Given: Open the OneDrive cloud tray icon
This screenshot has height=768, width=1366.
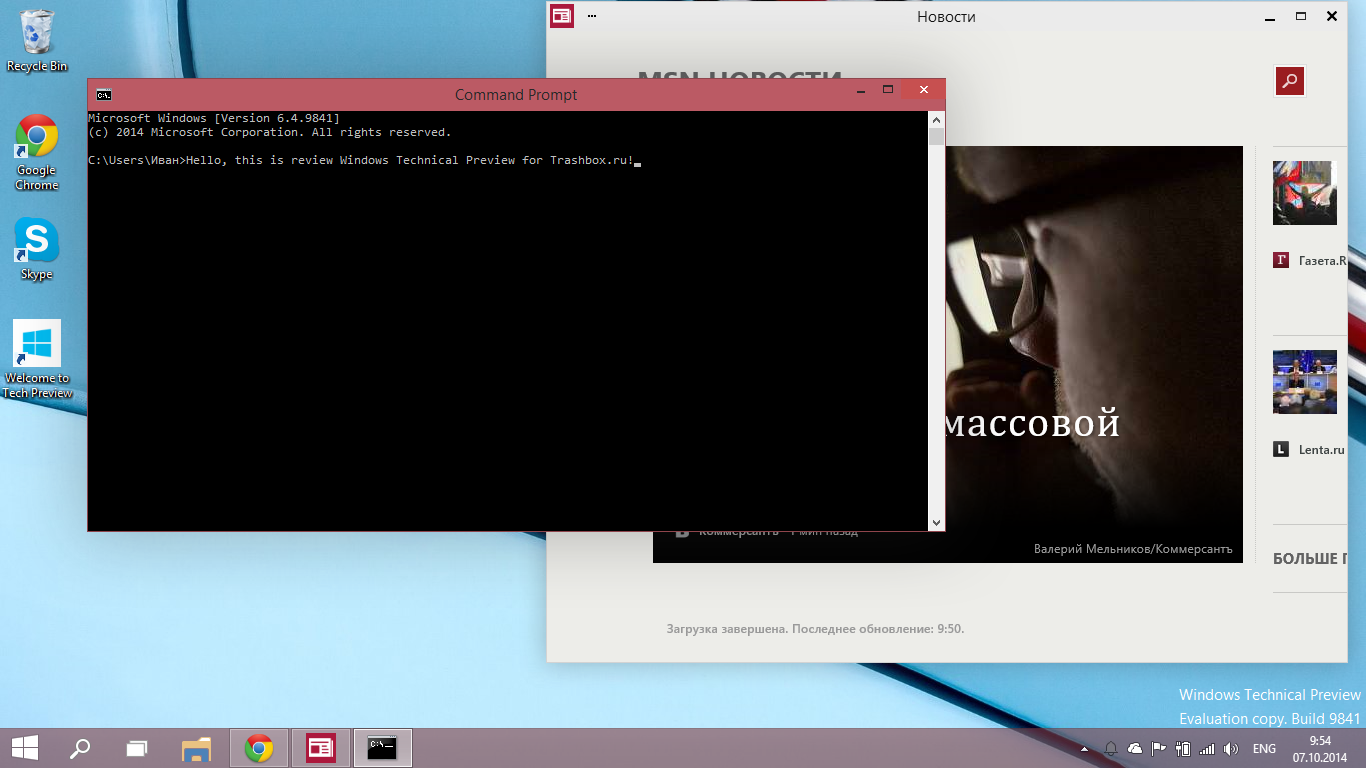Looking at the screenshot, I should [1135, 748].
